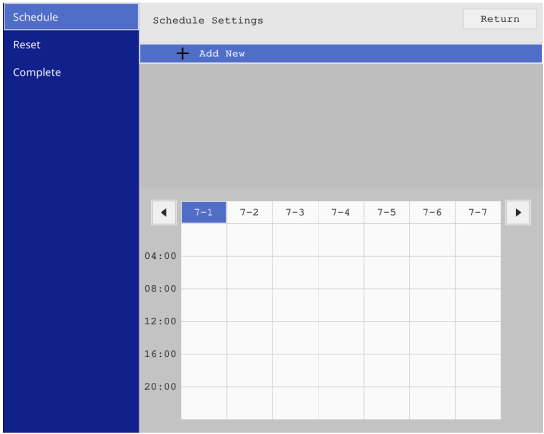Choose the 7-6 date header
The height and width of the screenshot is (434, 544).
(x=432, y=212)
